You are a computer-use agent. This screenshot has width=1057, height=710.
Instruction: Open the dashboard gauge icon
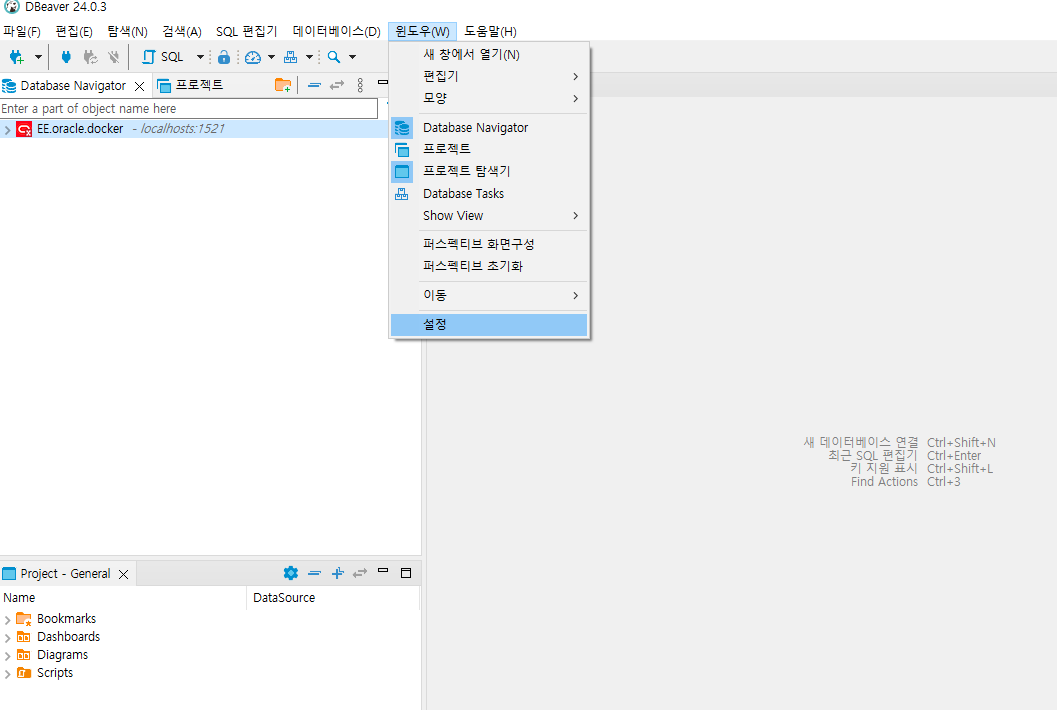[x=253, y=57]
